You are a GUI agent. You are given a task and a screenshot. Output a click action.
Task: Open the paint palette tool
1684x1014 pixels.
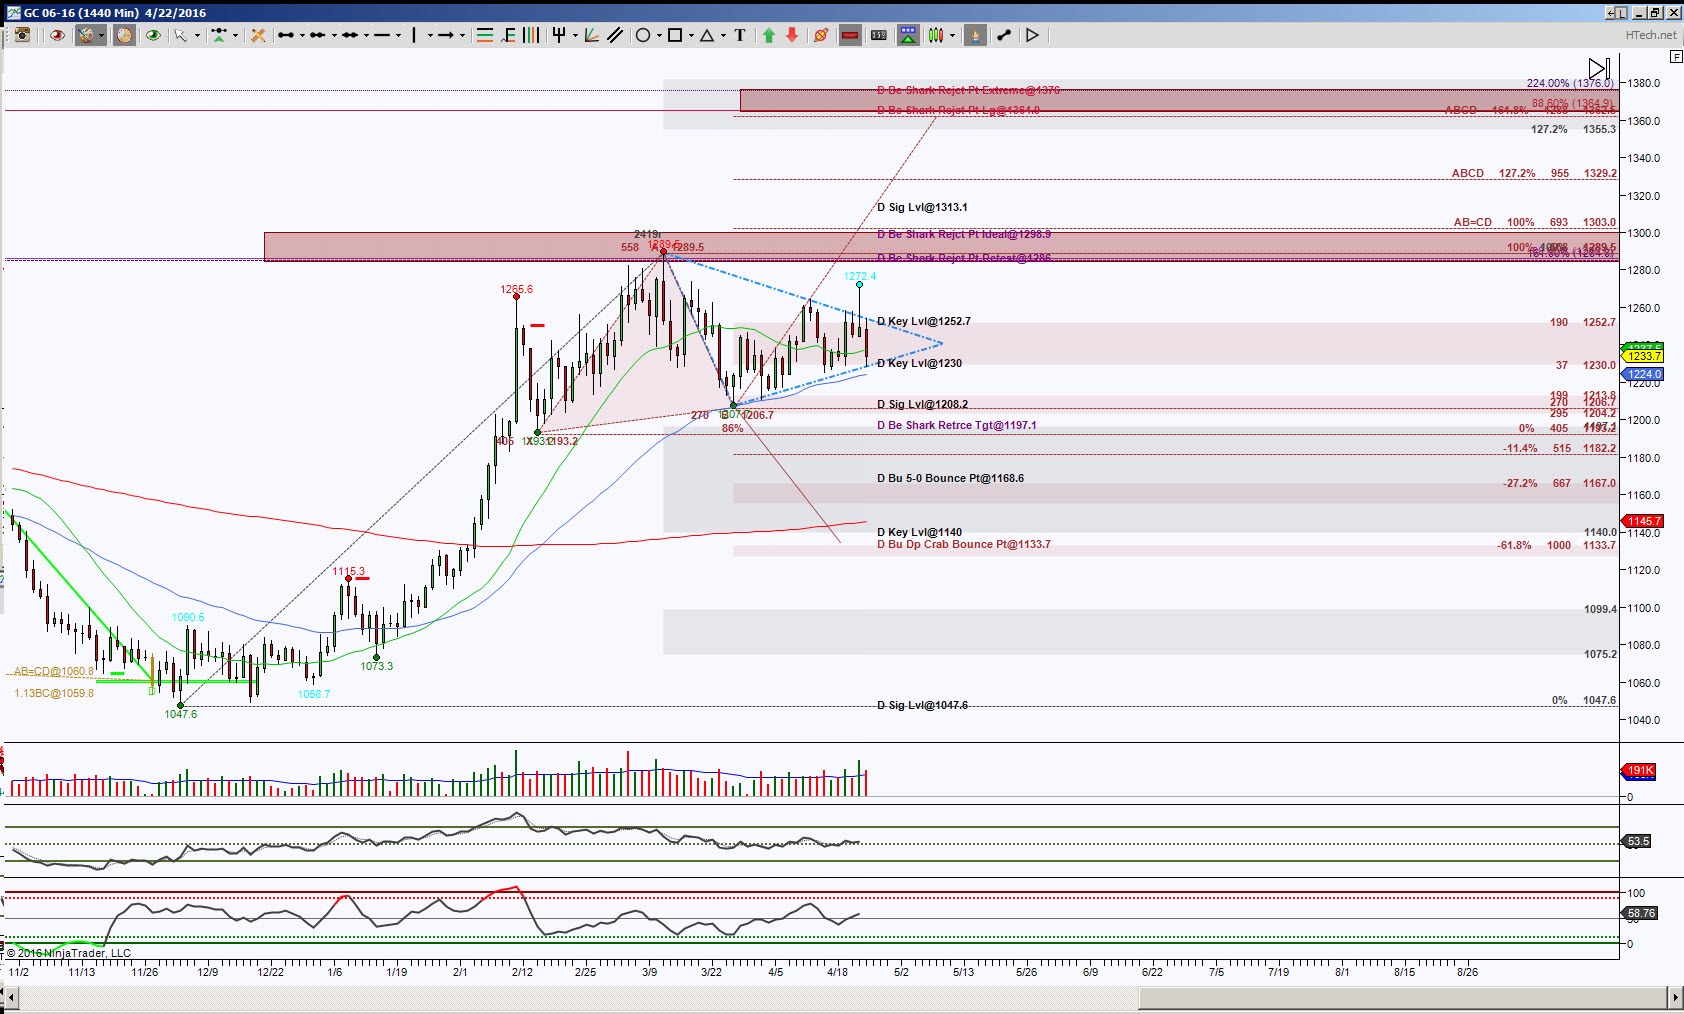click(x=86, y=35)
